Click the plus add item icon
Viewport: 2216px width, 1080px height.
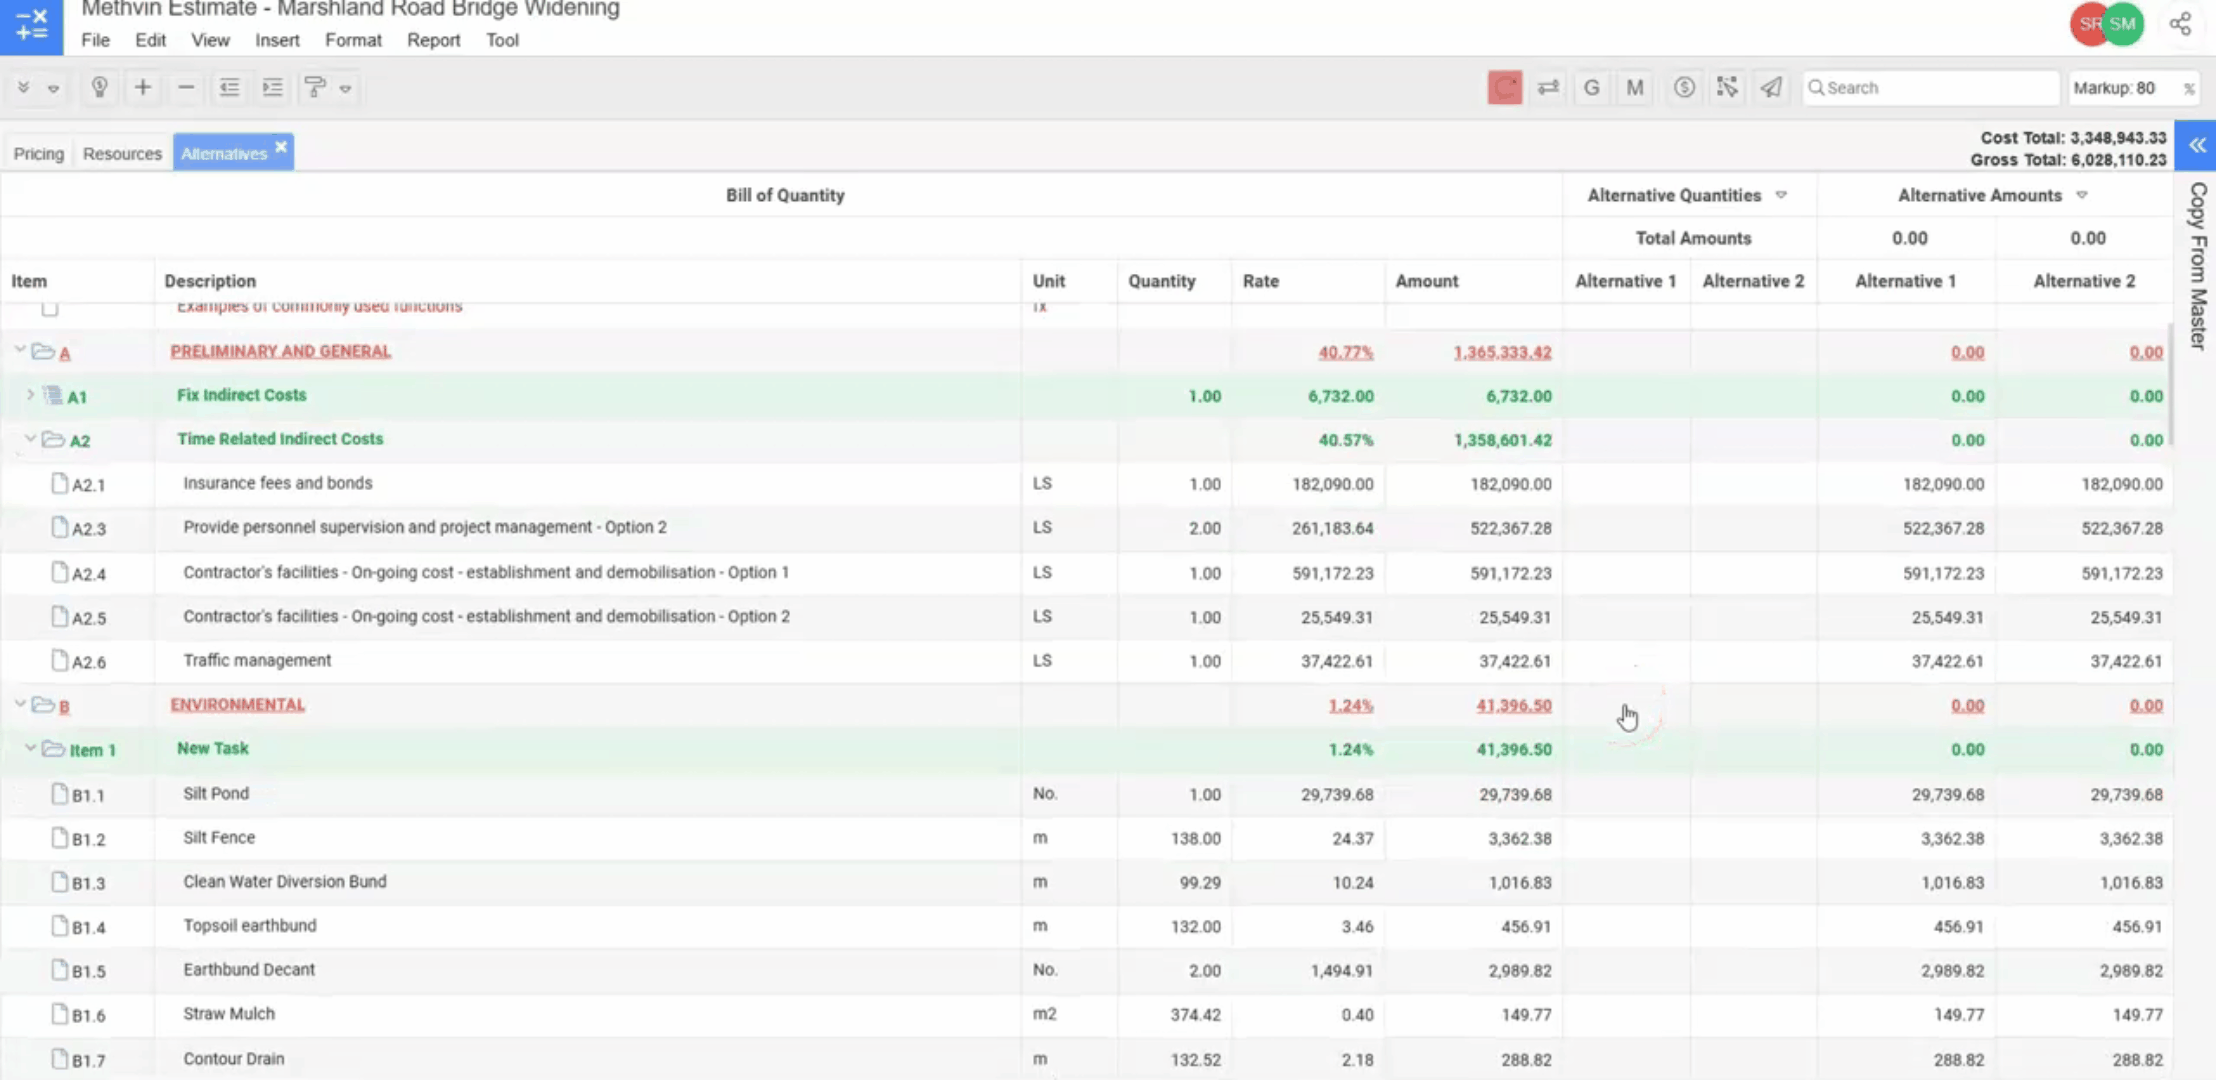point(143,88)
